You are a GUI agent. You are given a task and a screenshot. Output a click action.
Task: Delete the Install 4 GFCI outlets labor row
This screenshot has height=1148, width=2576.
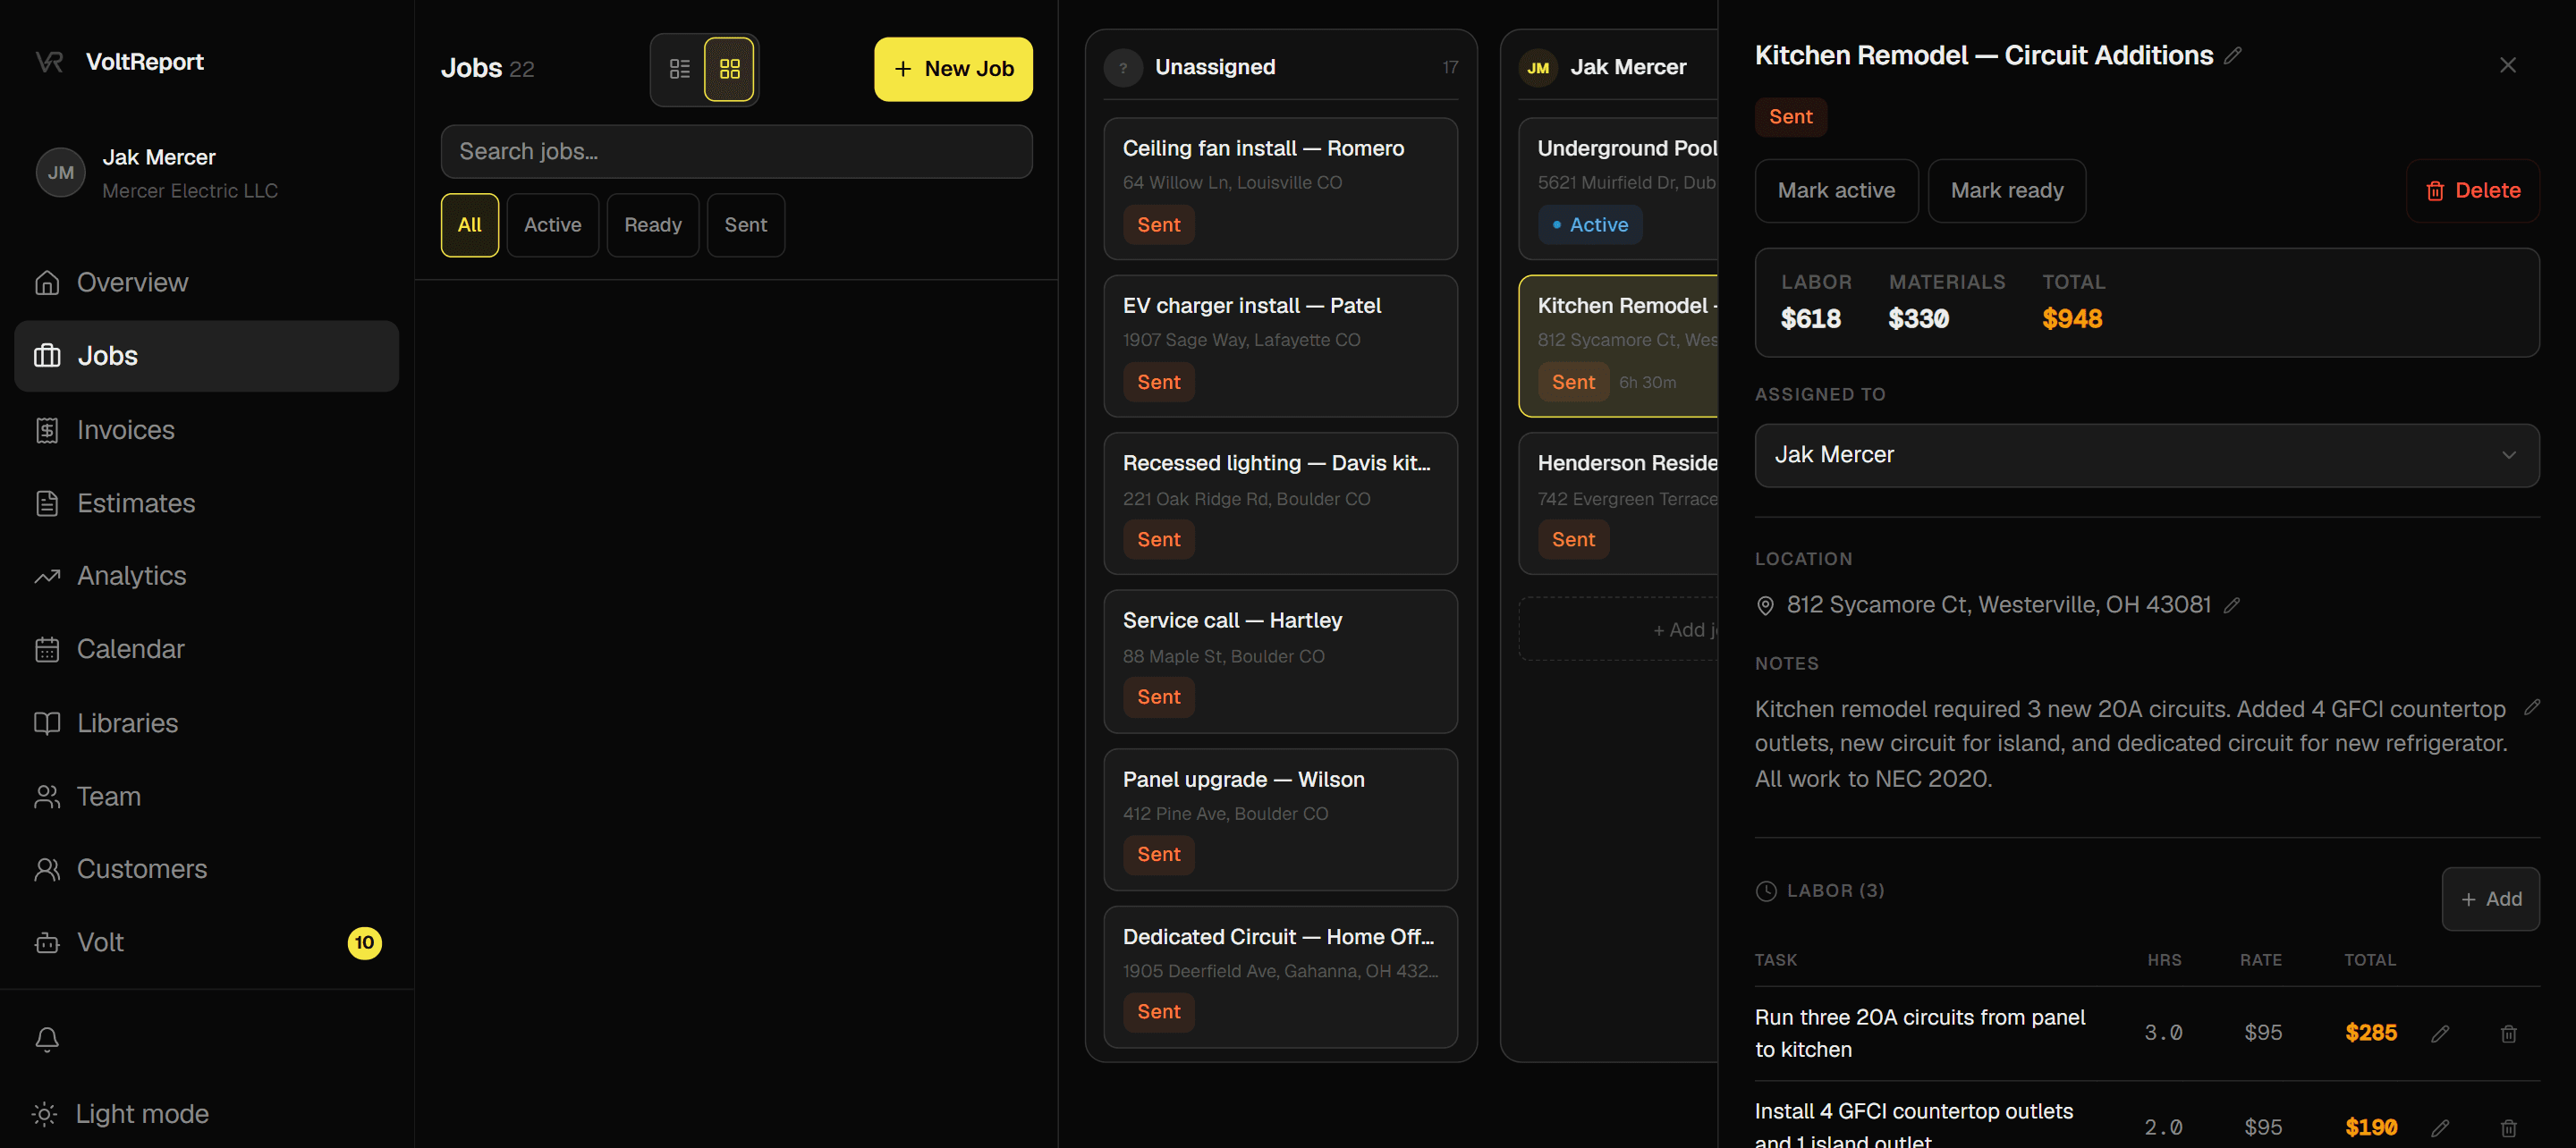pos(2509,1127)
